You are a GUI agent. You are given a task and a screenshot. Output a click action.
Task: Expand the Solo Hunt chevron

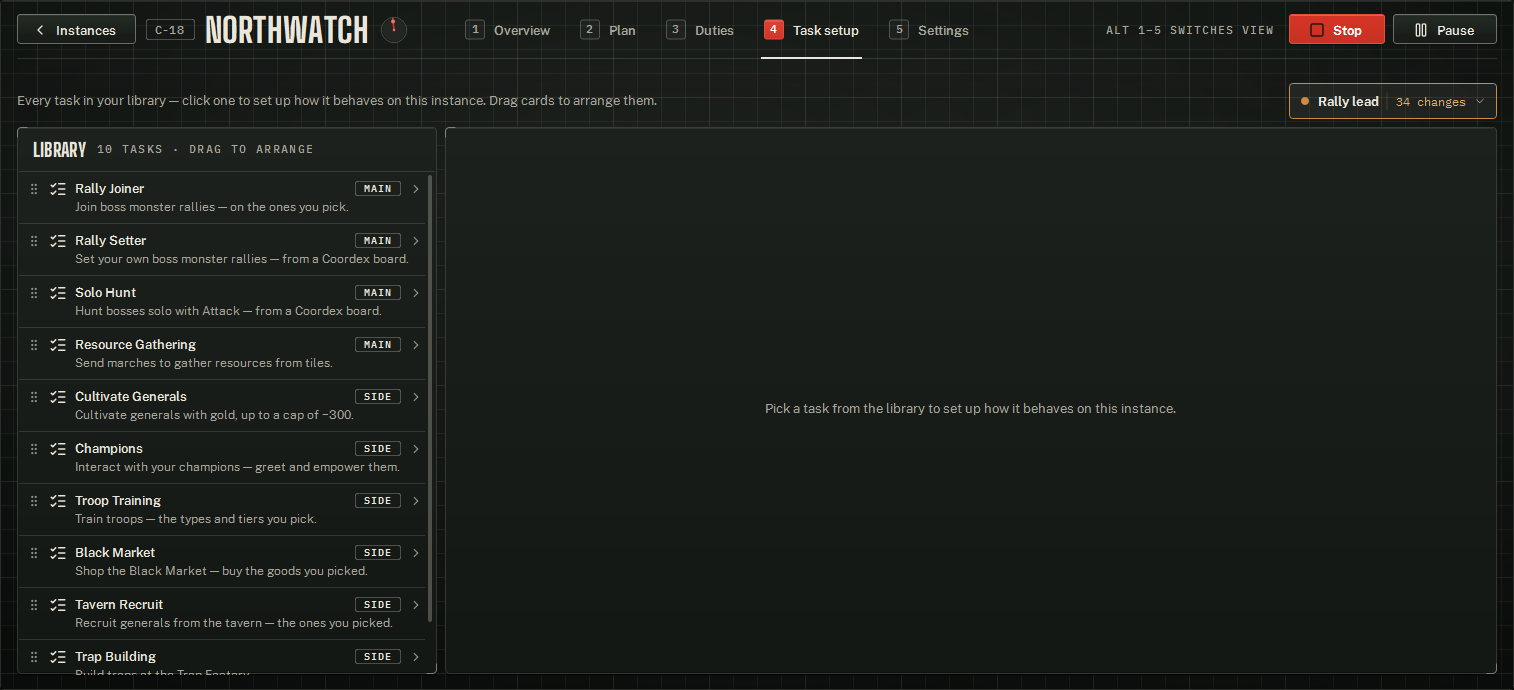click(416, 292)
